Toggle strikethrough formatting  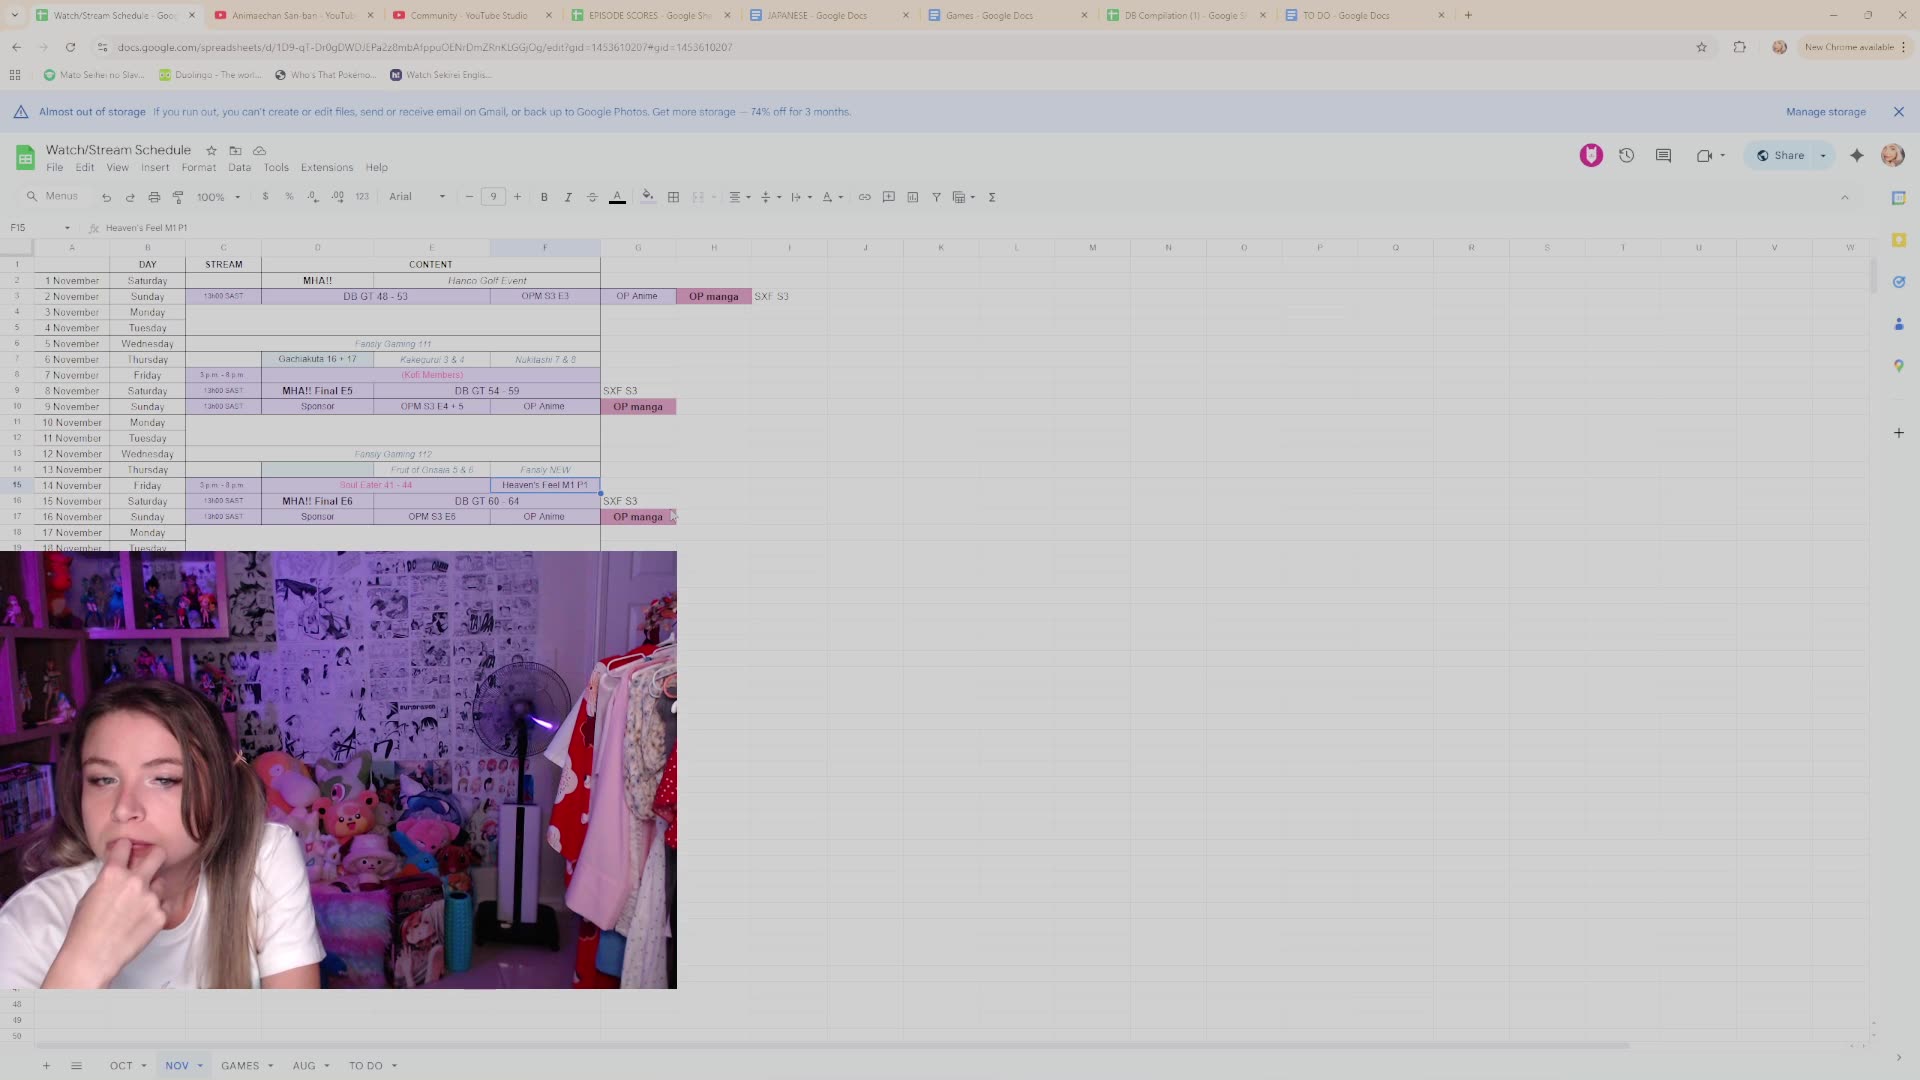[x=592, y=197]
